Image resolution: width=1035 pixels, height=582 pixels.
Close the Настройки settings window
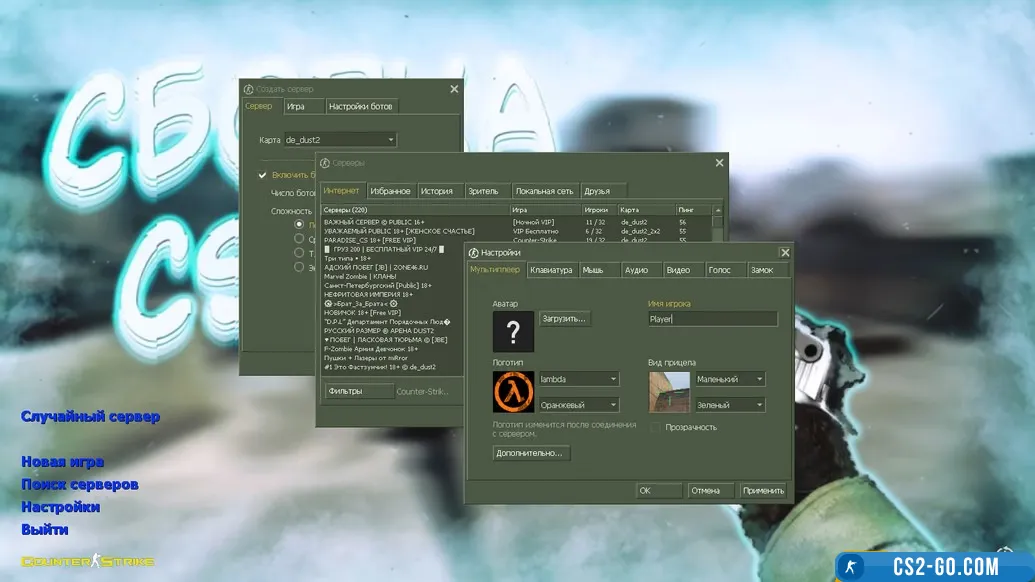tap(785, 253)
